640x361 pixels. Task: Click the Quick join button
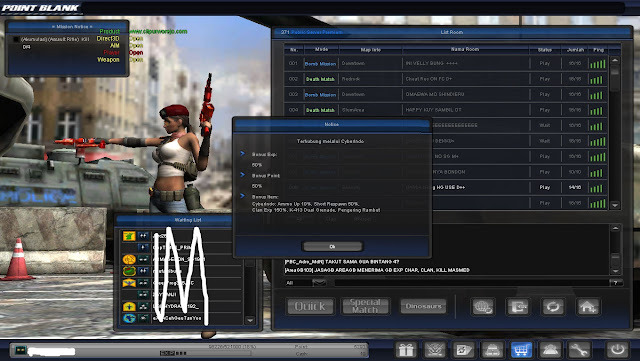[x=310, y=306]
